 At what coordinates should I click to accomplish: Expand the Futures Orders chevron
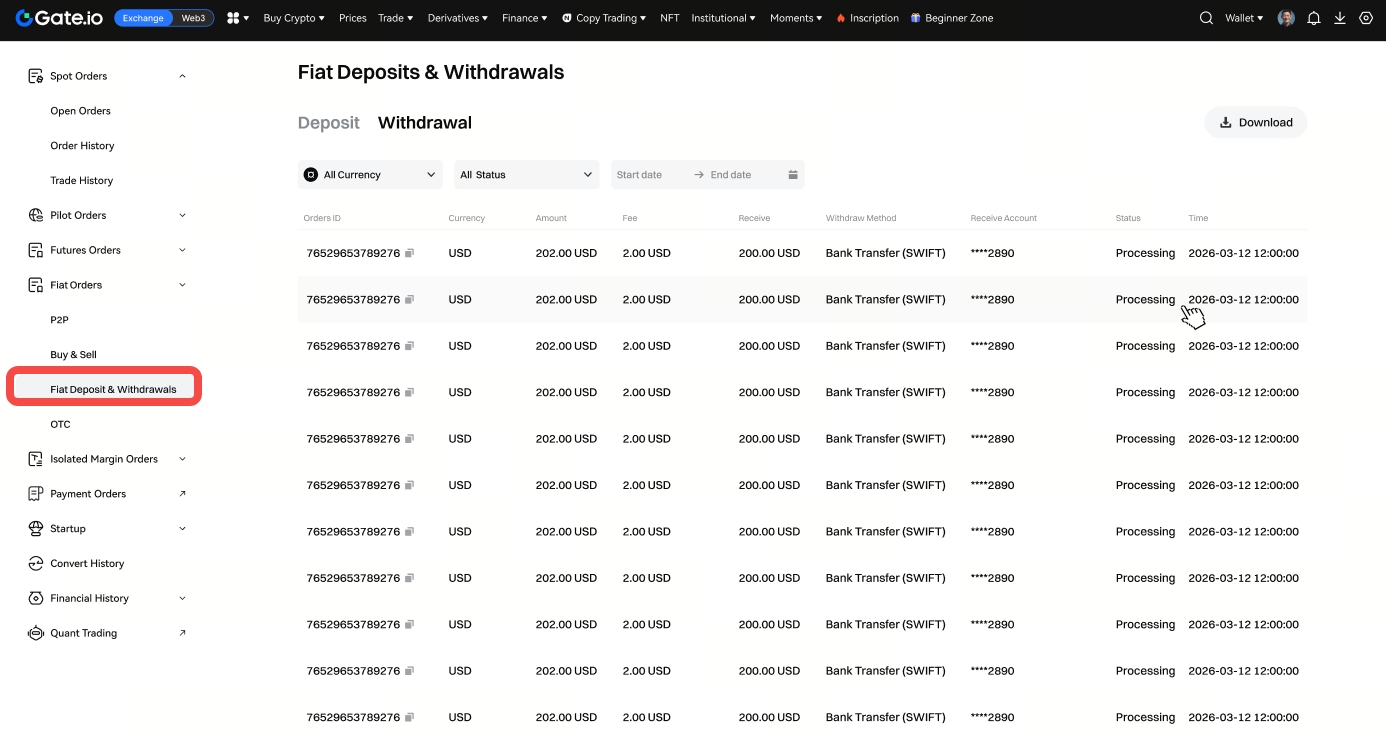tap(182, 250)
